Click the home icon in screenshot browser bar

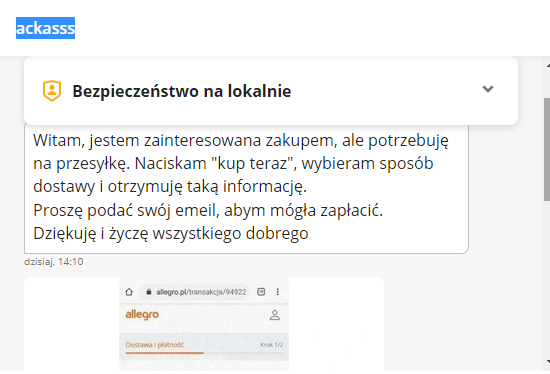click(129, 292)
